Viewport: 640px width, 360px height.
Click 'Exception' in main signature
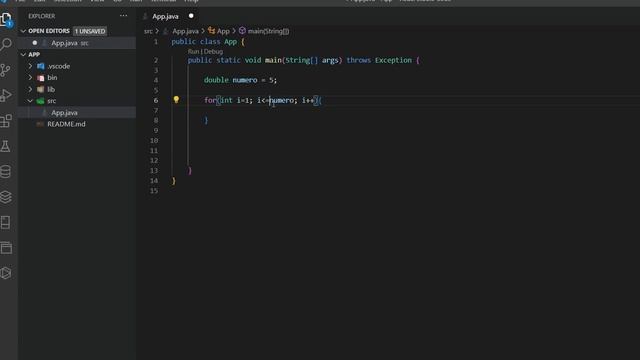393,60
